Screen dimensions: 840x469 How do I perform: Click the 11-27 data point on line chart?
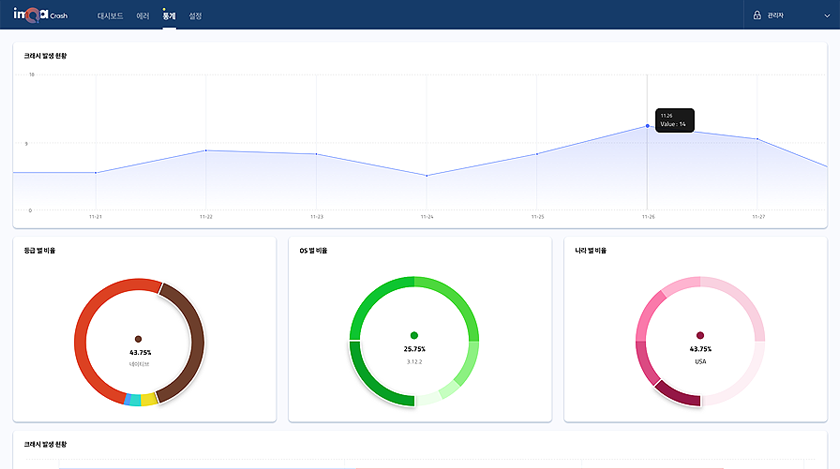(758, 139)
